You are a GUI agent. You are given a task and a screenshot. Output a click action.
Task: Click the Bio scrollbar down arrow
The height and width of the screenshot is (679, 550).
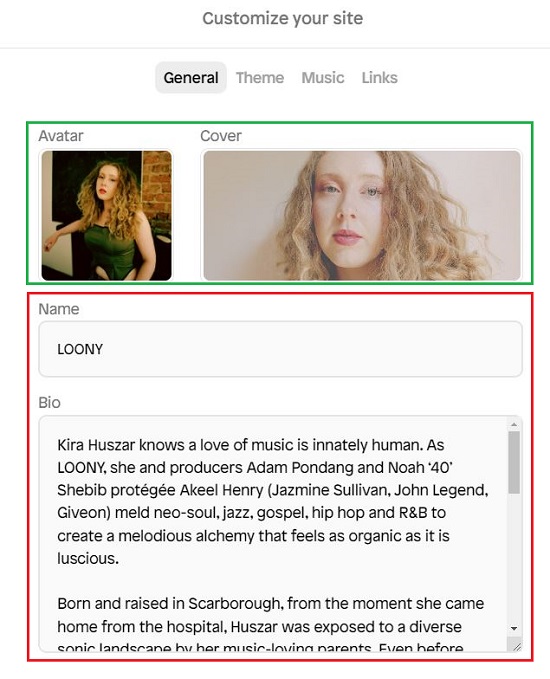point(514,628)
